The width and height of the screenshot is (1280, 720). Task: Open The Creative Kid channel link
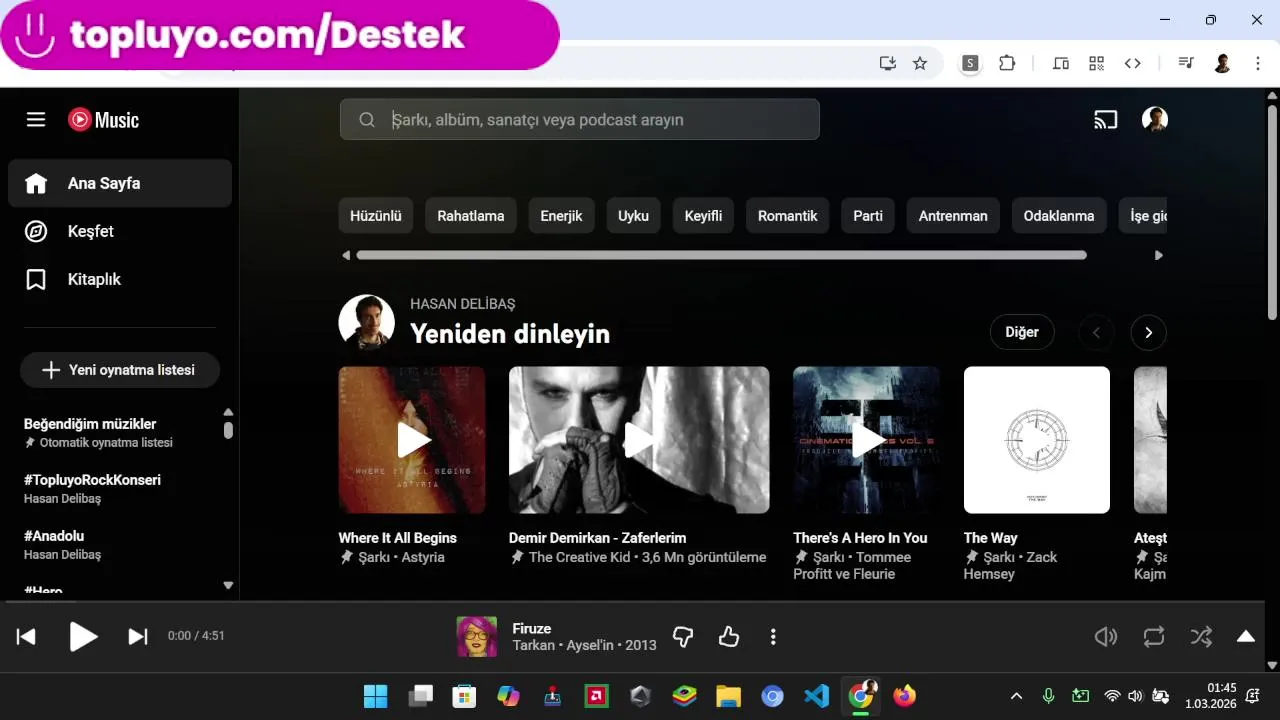coord(580,557)
